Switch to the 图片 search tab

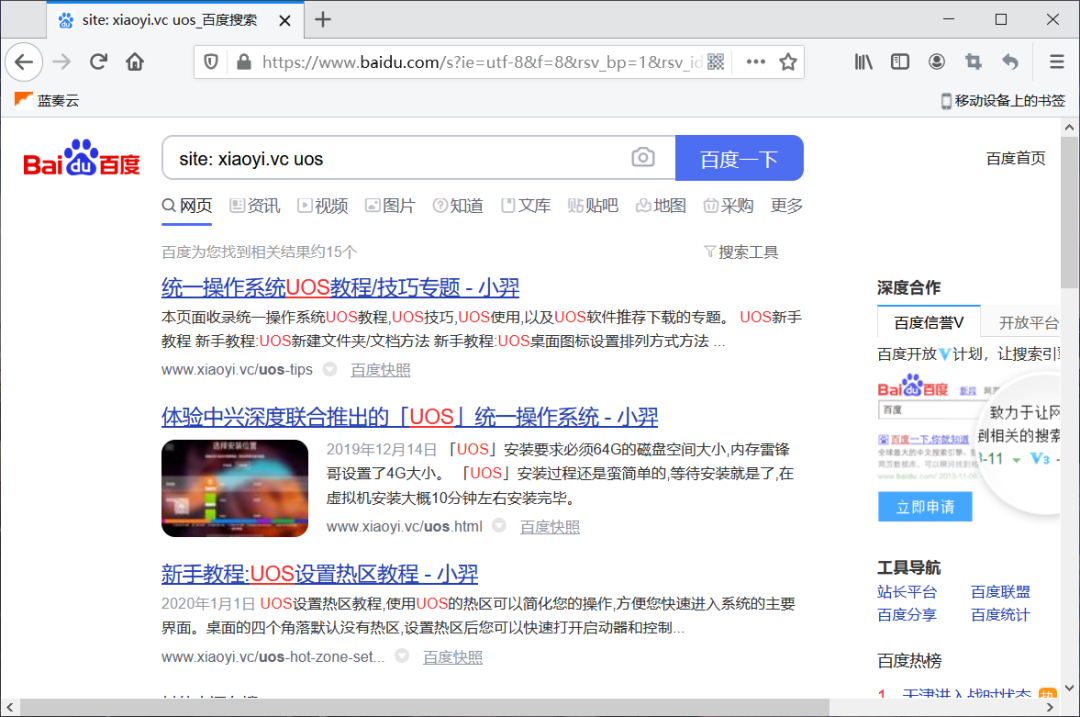390,205
